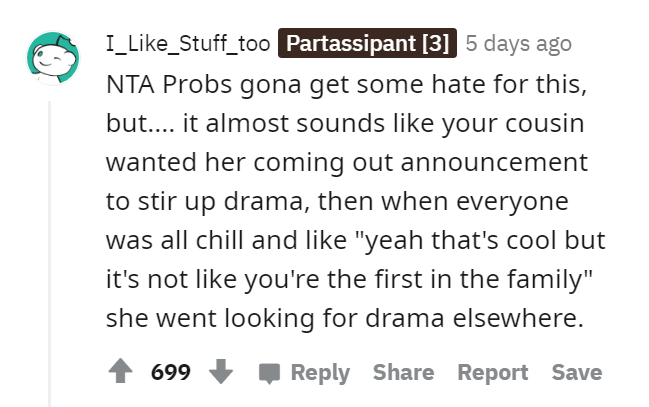
Task: Click the line 'wanted her coming out announcement'
Action: point(347,163)
